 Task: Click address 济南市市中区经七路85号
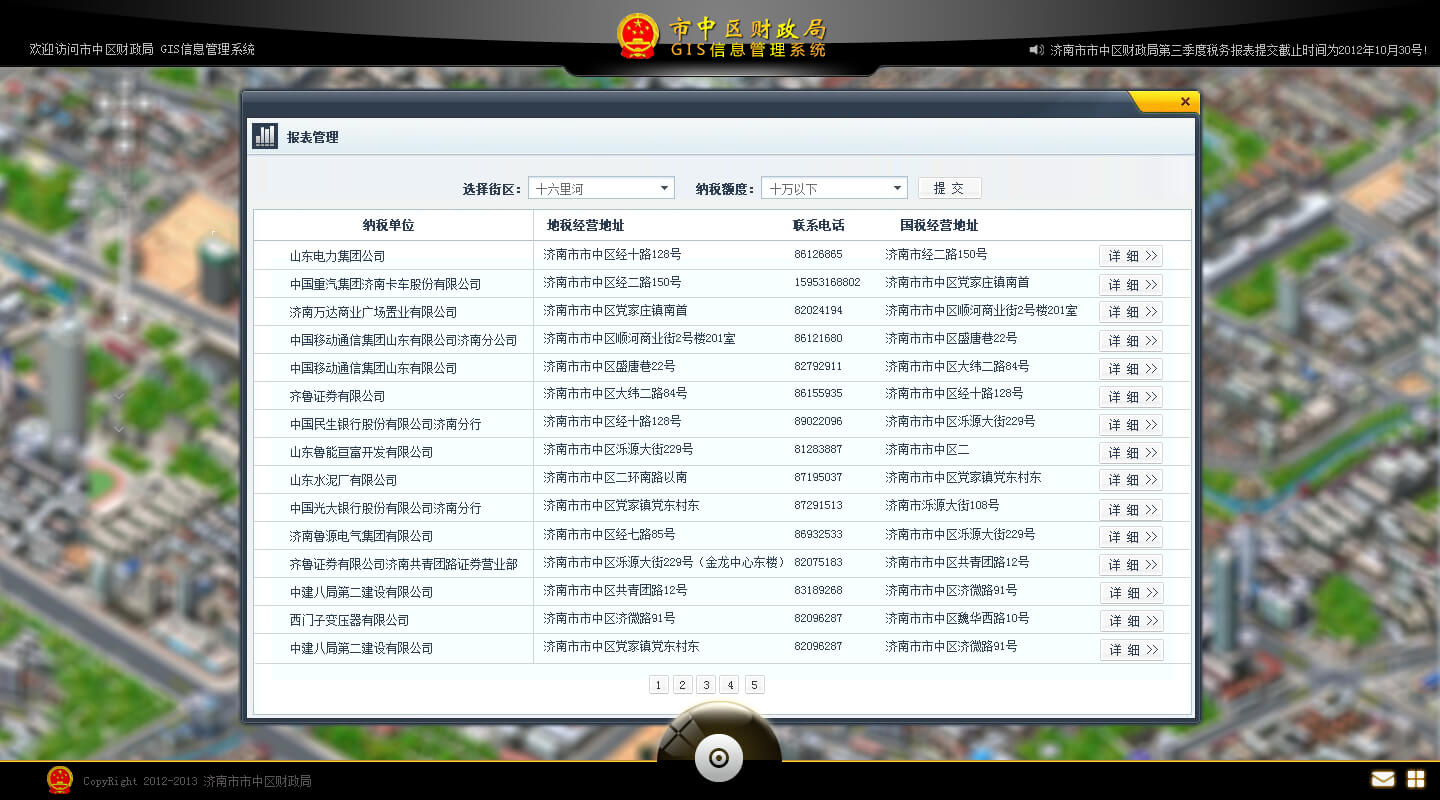point(609,534)
